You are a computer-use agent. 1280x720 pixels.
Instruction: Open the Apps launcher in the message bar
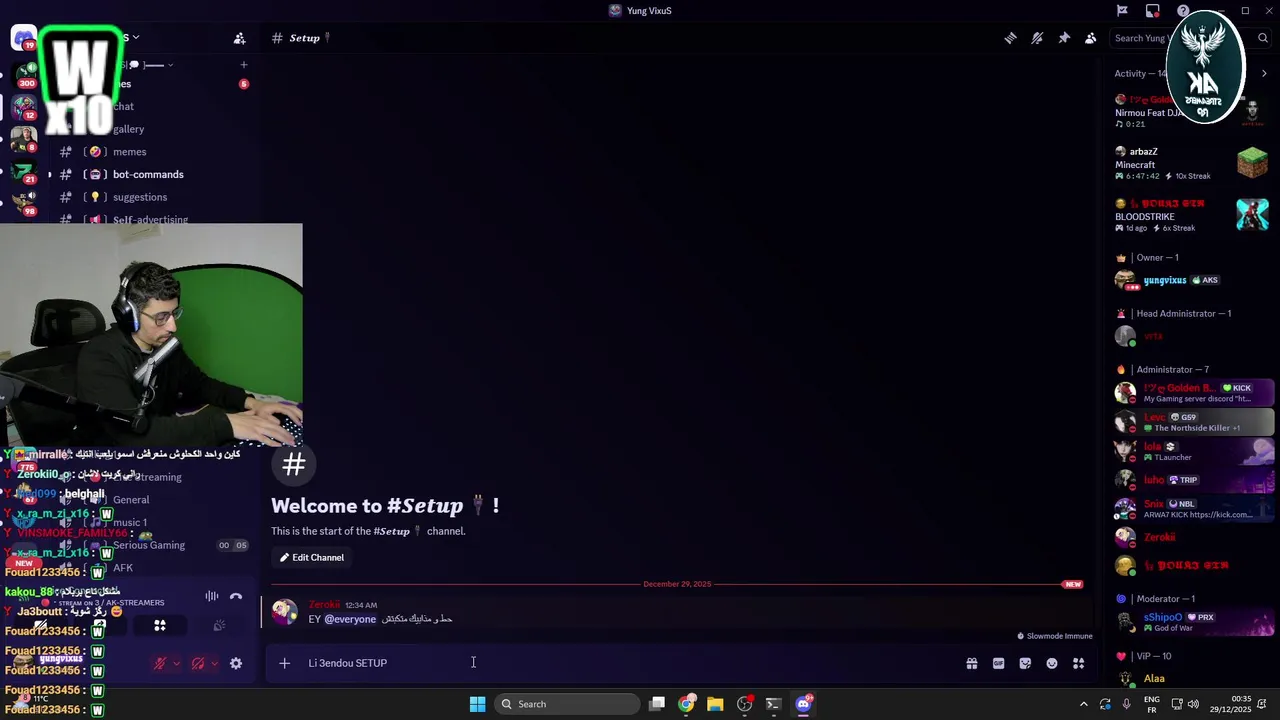[x=1078, y=663]
